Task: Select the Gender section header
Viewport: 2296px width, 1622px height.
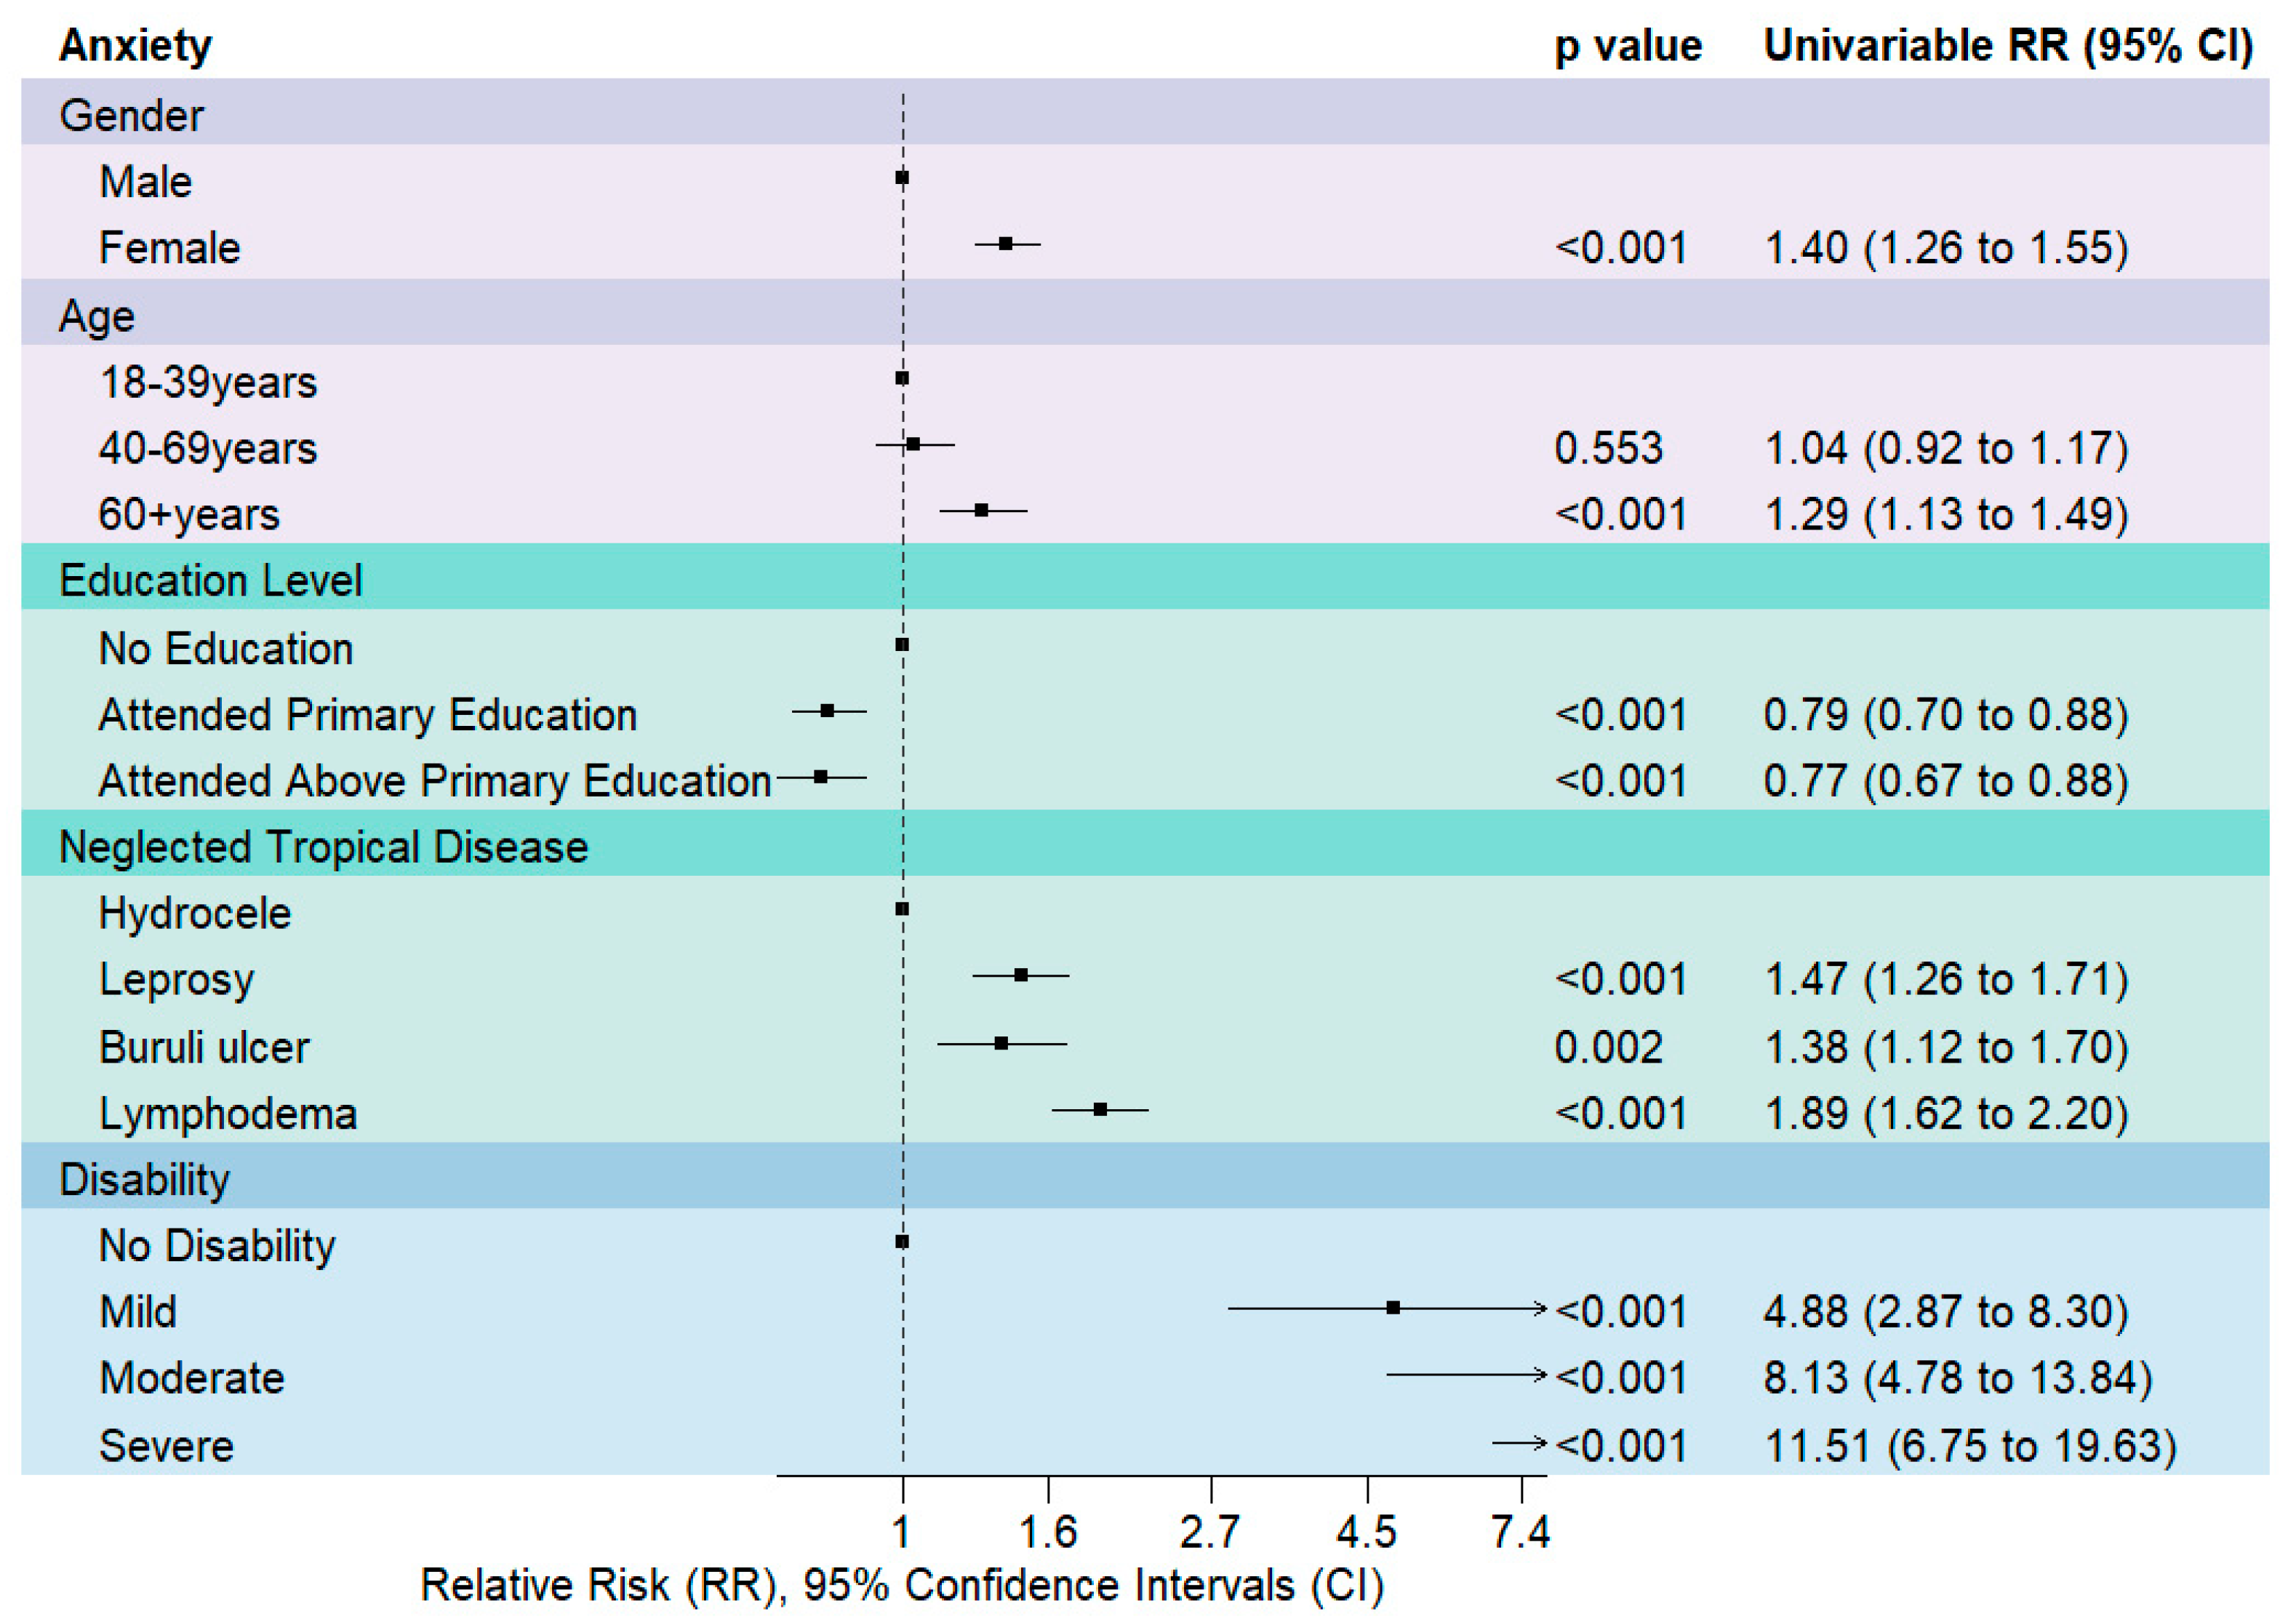Action: (x=131, y=115)
